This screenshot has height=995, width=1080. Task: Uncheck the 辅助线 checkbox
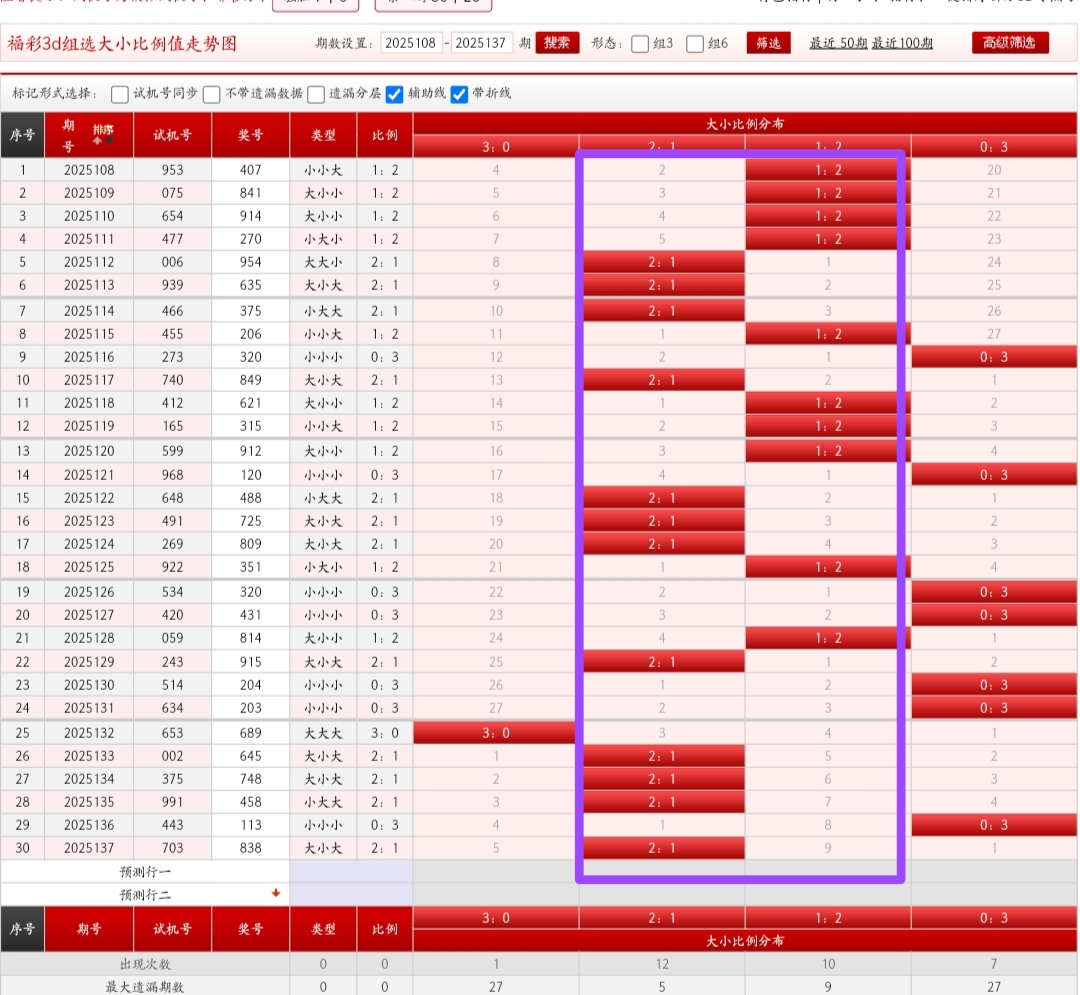point(395,94)
